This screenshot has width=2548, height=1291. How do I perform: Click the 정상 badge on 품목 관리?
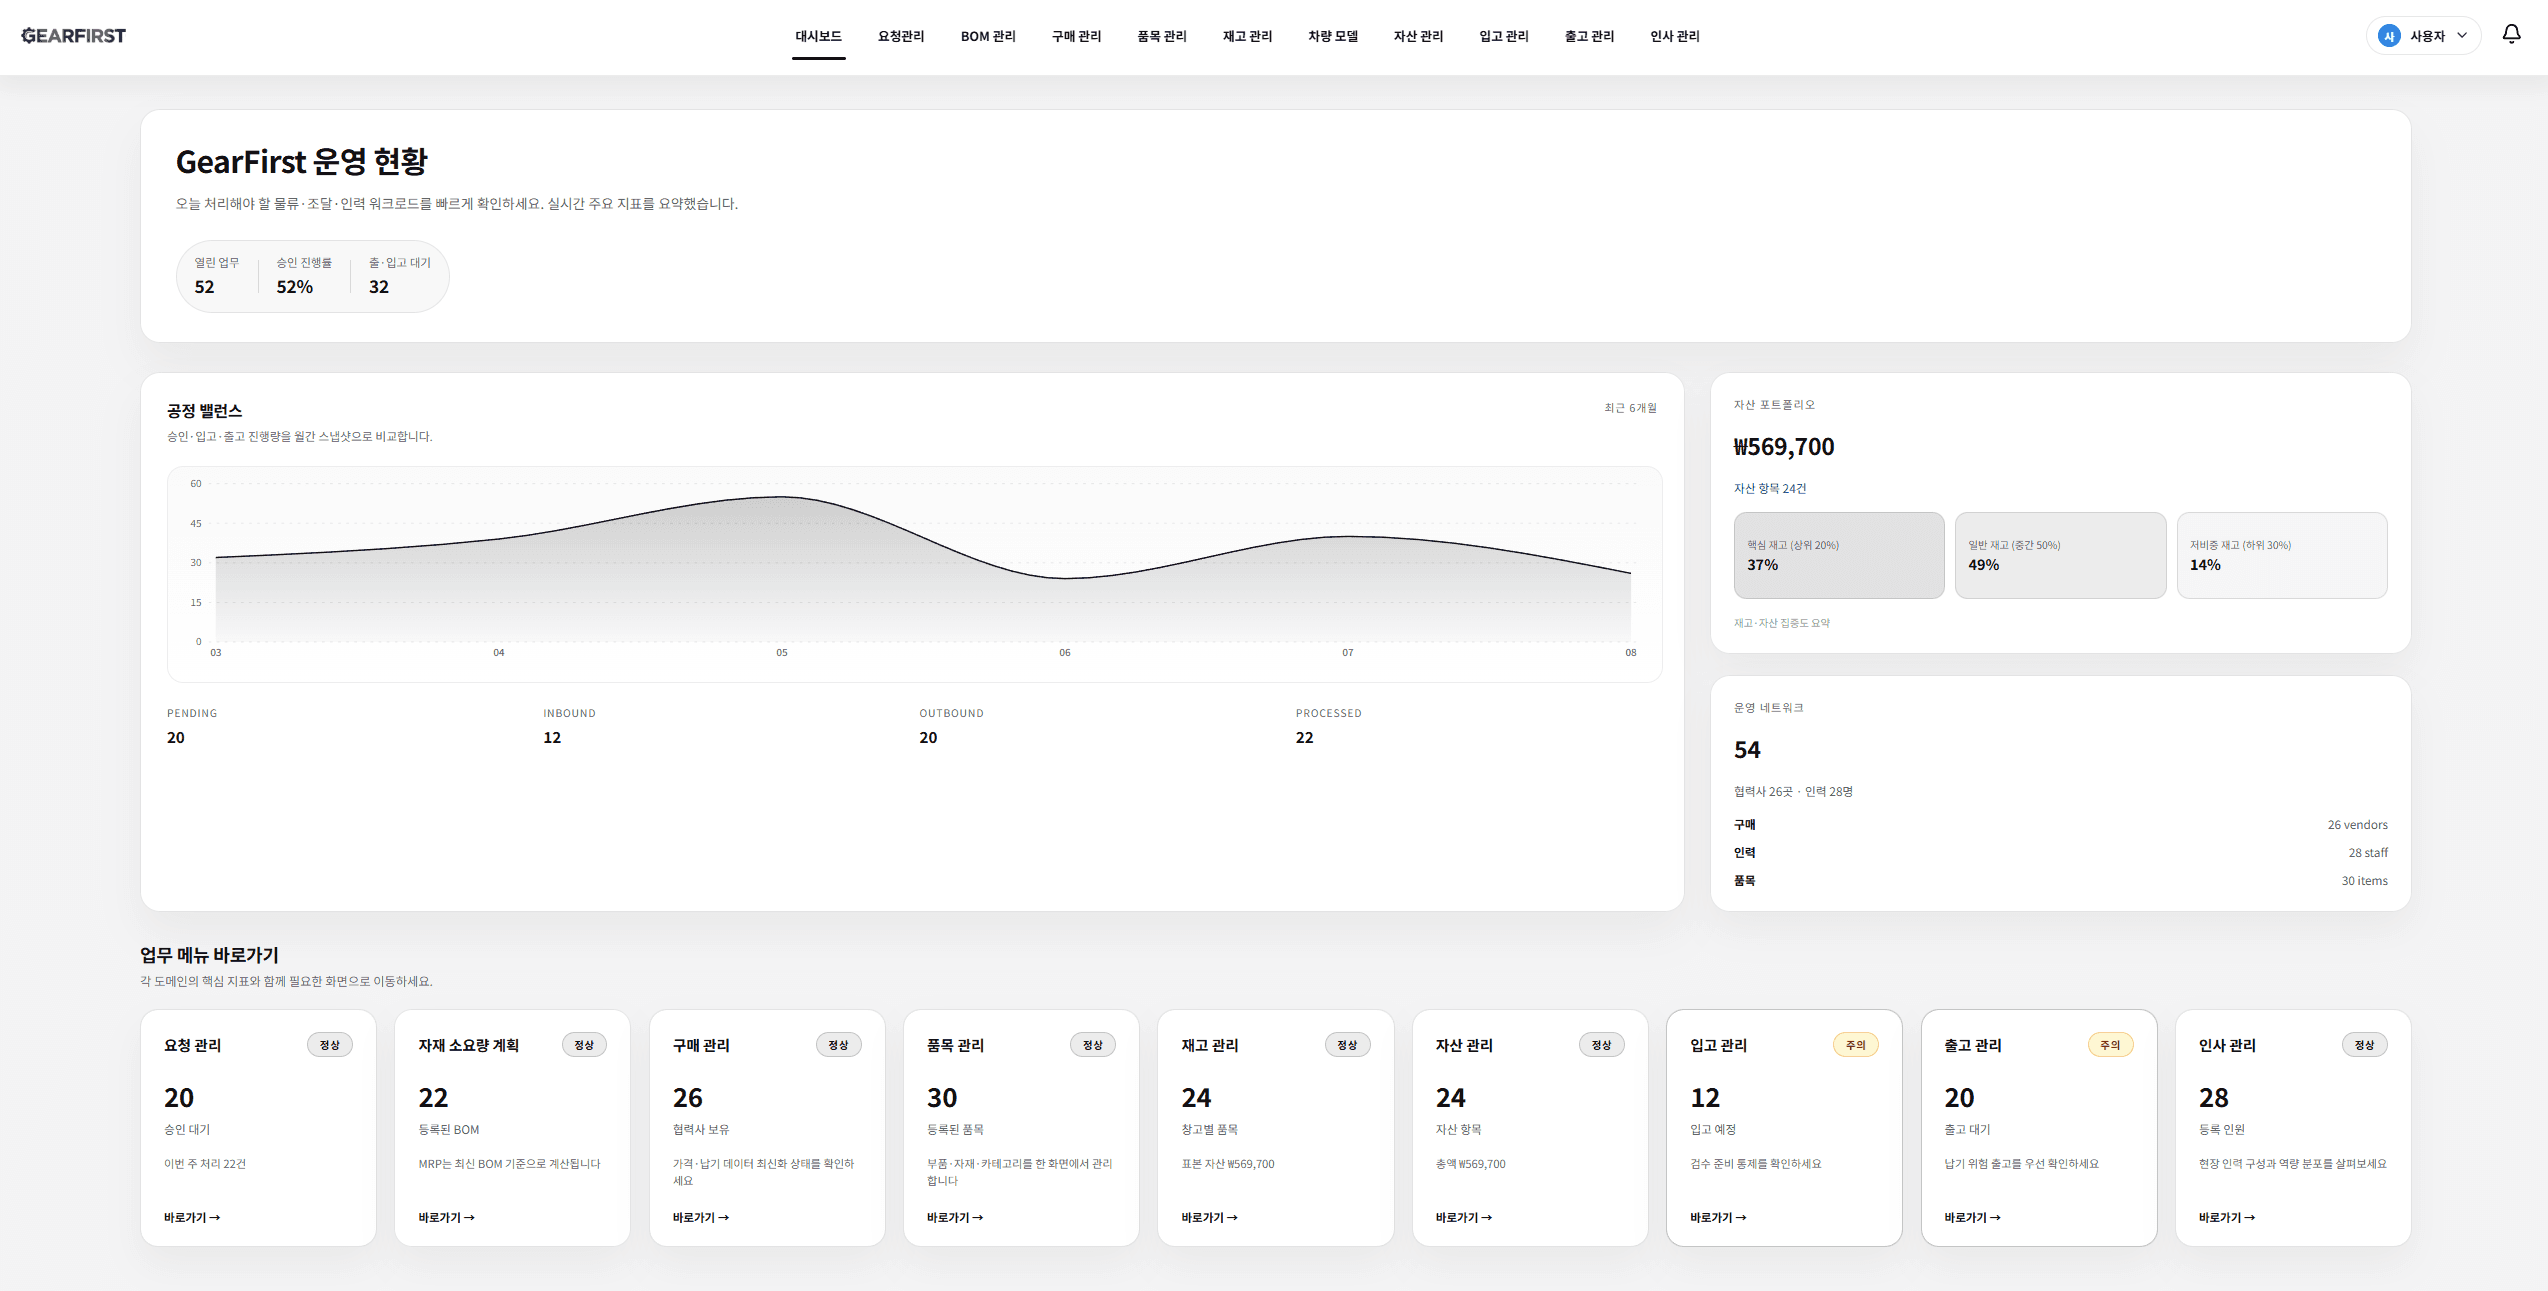coord(1092,1045)
